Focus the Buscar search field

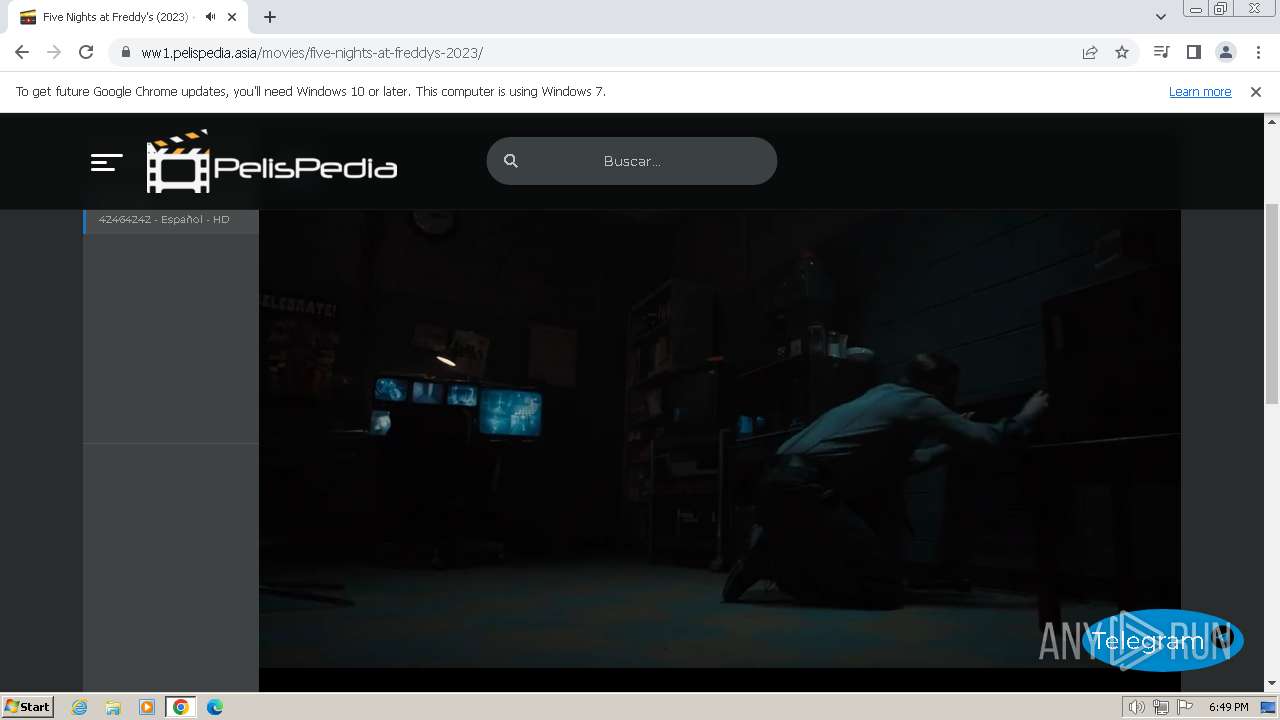click(632, 161)
